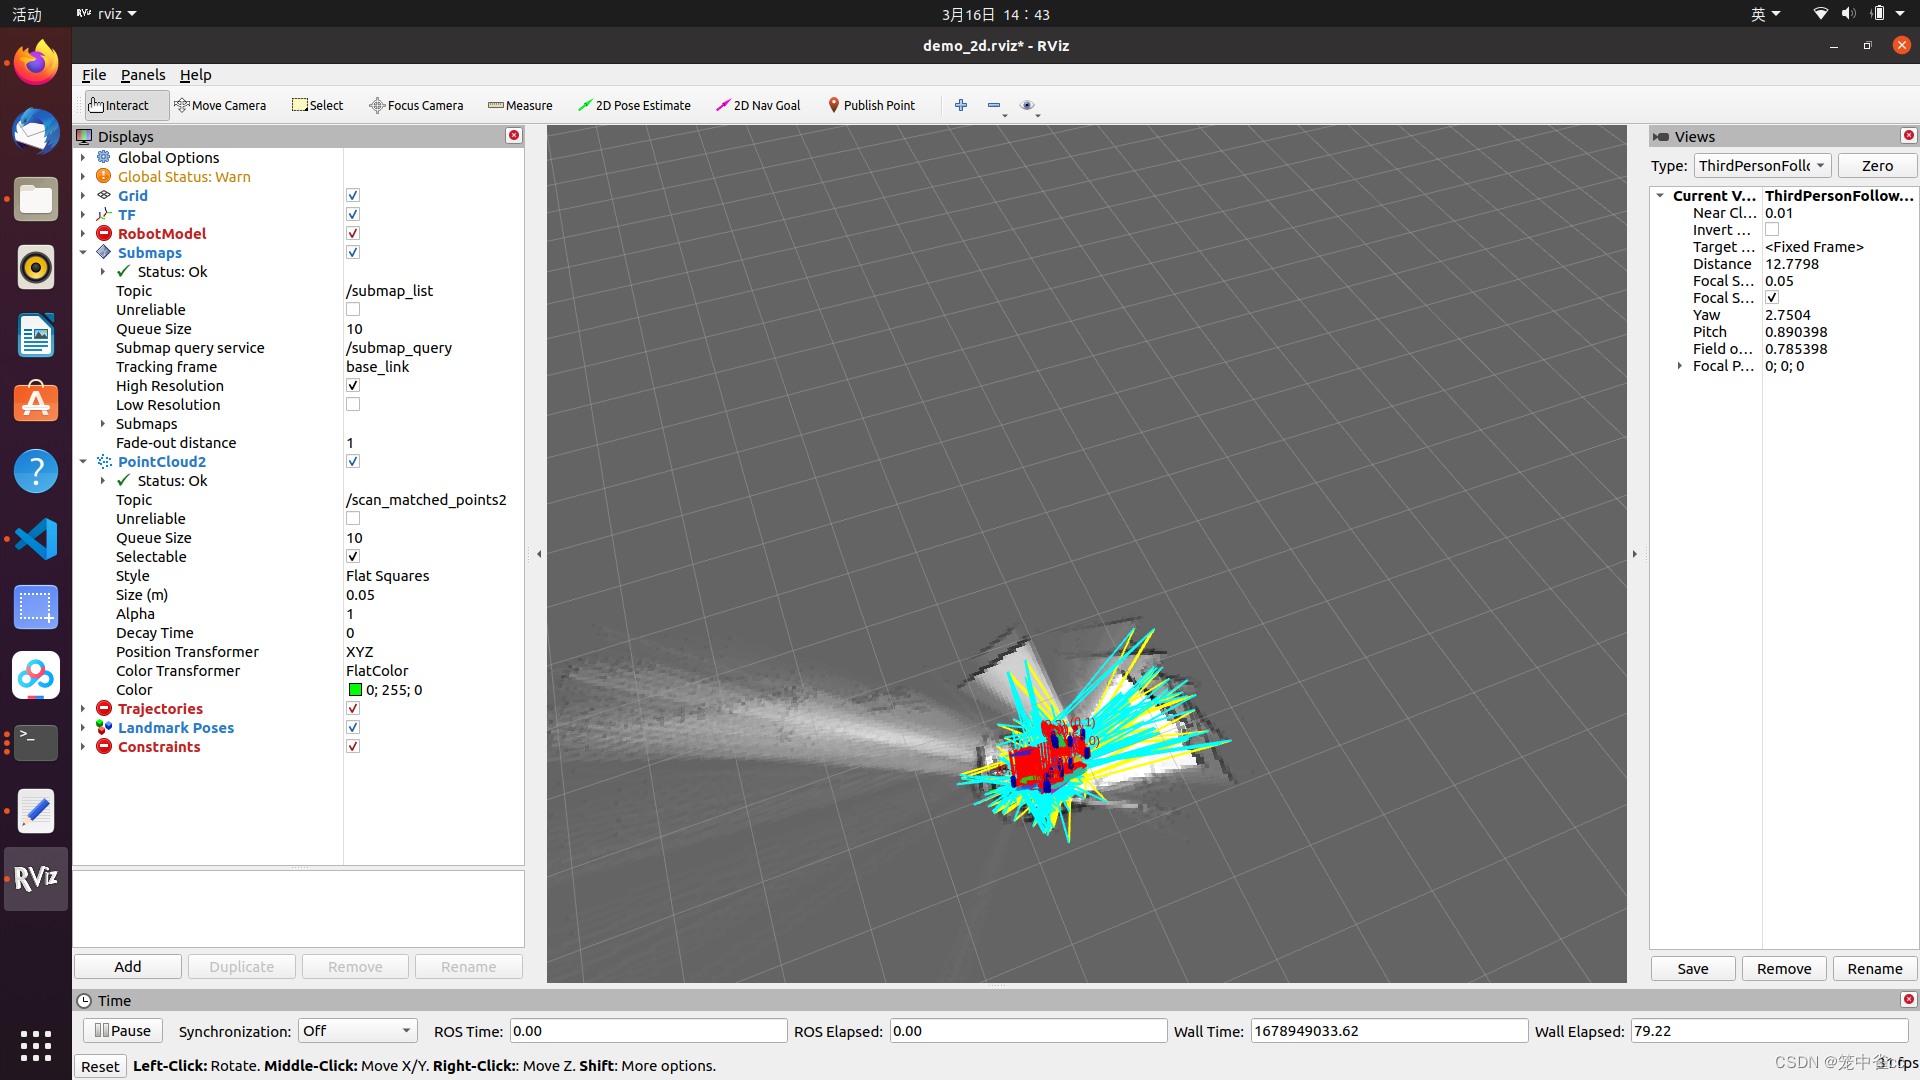Disable the Grid display checkbox
The height and width of the screenshot is (1080, 1920).
click(x=353, y=196)
